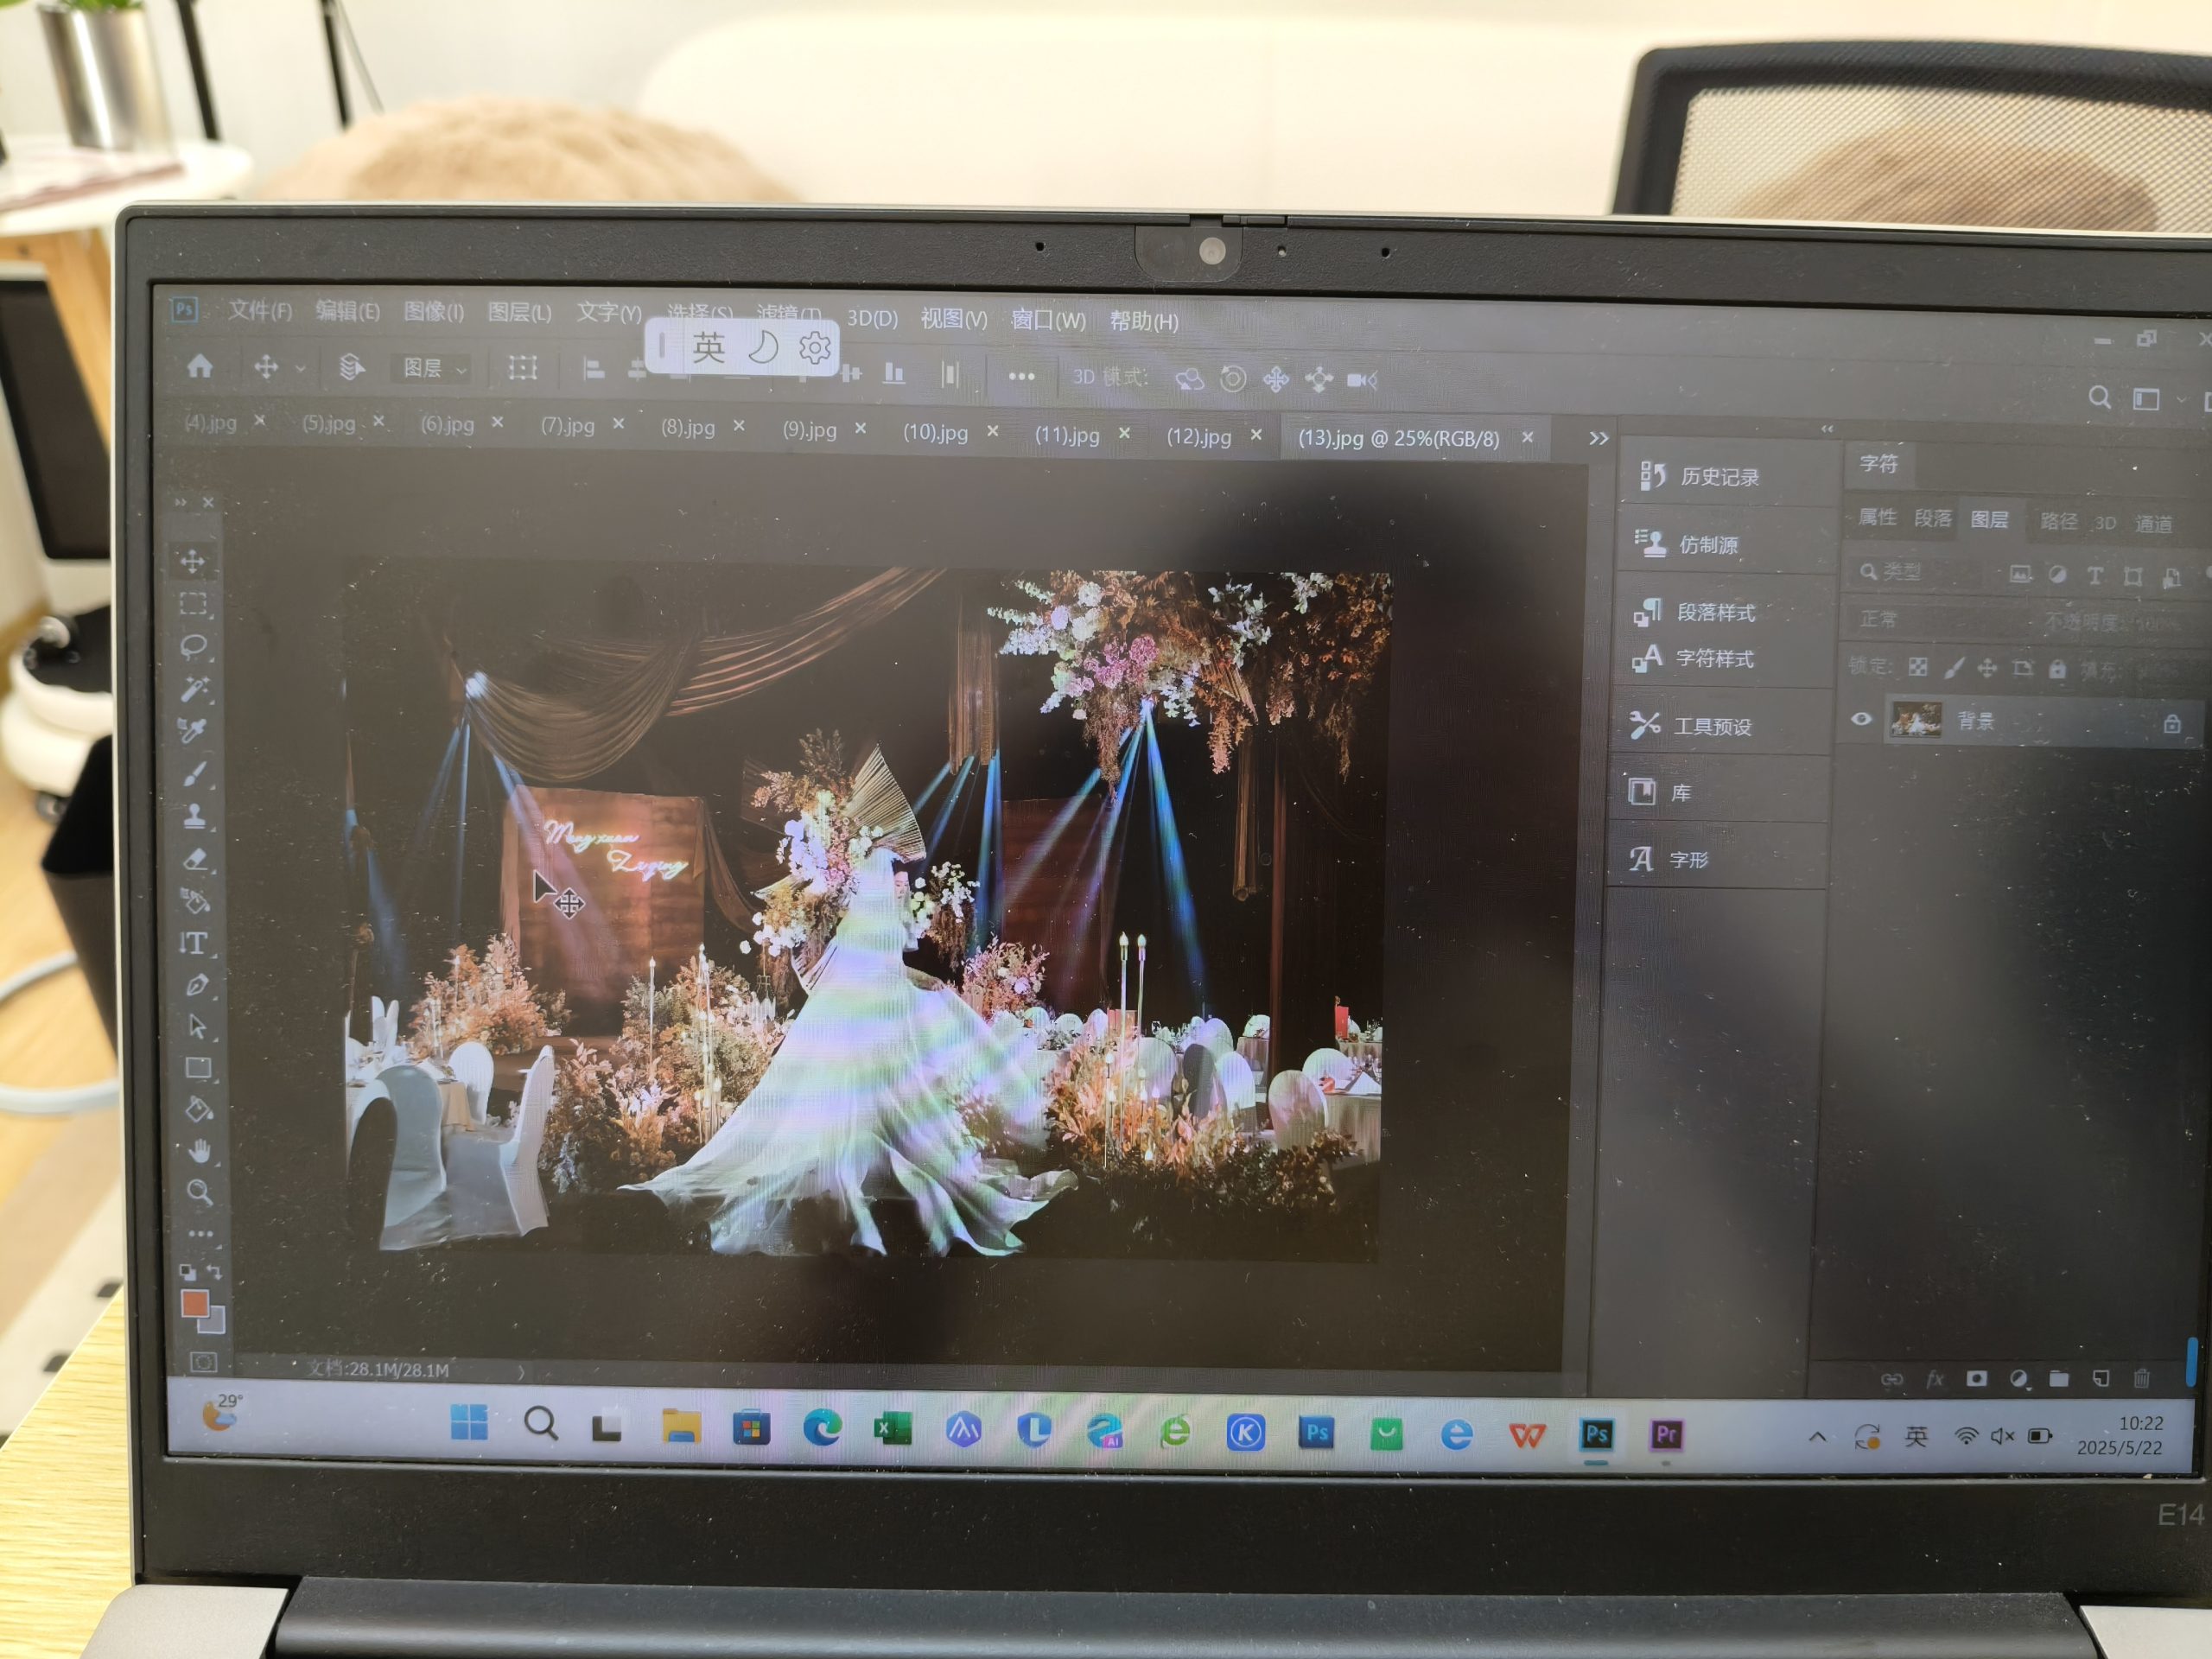2212x1659 pixels.
Task: Expand the hidden document tabs chevron
Action: (x=1598, y=438)
